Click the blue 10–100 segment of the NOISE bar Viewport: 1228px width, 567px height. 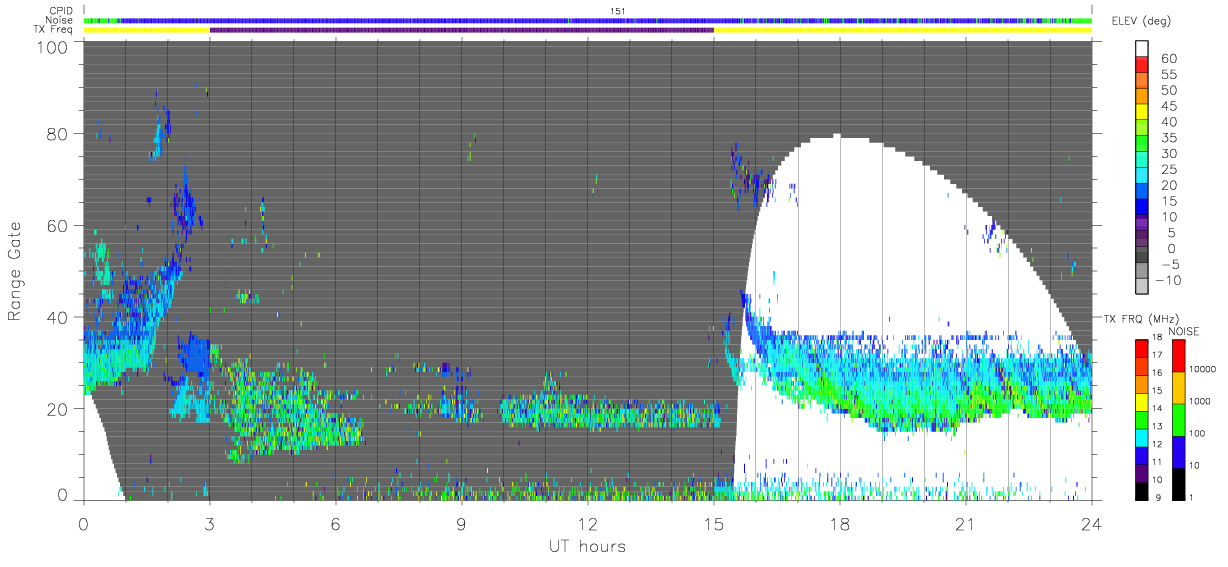pyautogui.click(x=1178, y=452)
